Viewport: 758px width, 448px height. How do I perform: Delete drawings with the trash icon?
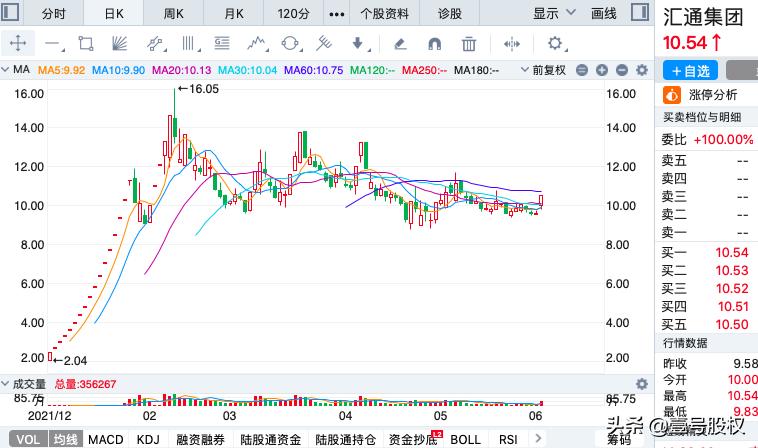pos(469,44)
